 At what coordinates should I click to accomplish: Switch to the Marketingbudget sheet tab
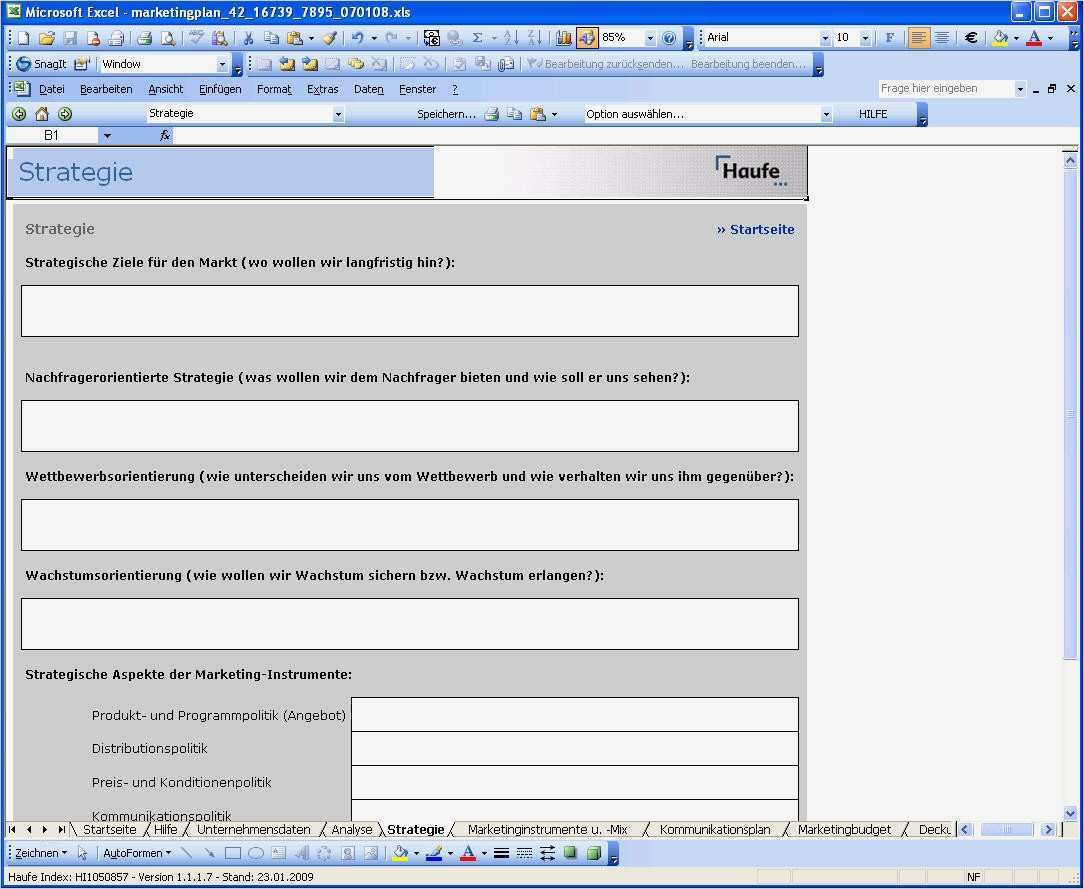pyautogui.click(x=844, y=830)
